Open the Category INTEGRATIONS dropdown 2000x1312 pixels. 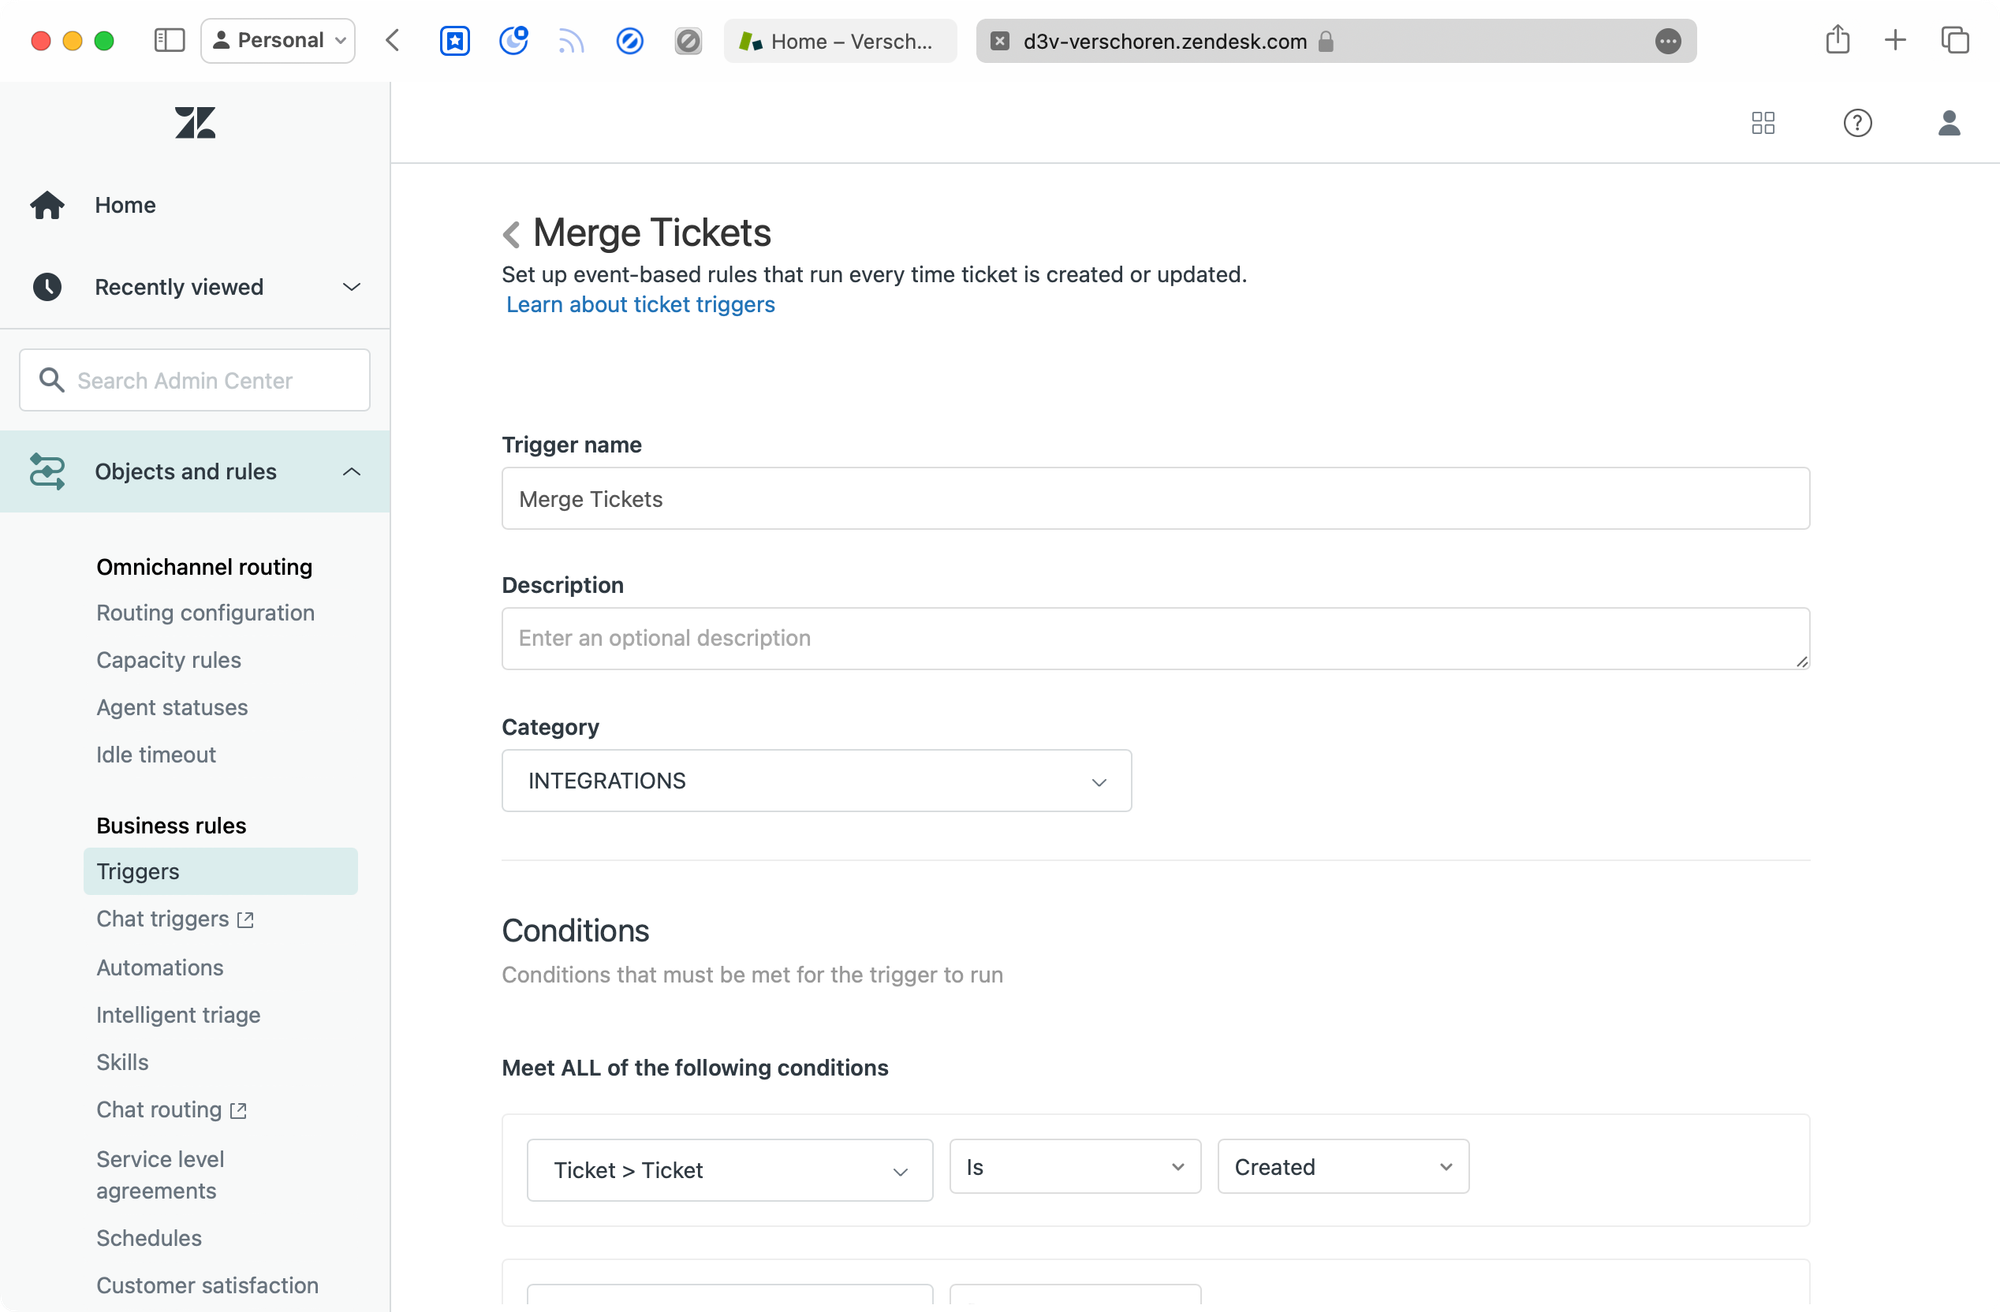click(x=816, y=781)
